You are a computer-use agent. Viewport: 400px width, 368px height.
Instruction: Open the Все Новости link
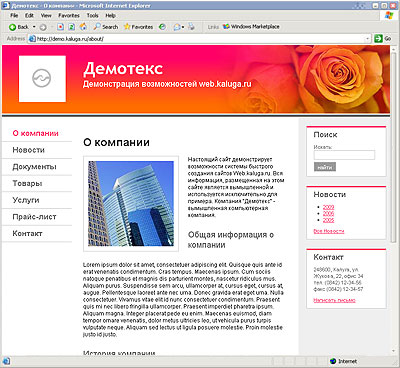coord(329,231)
